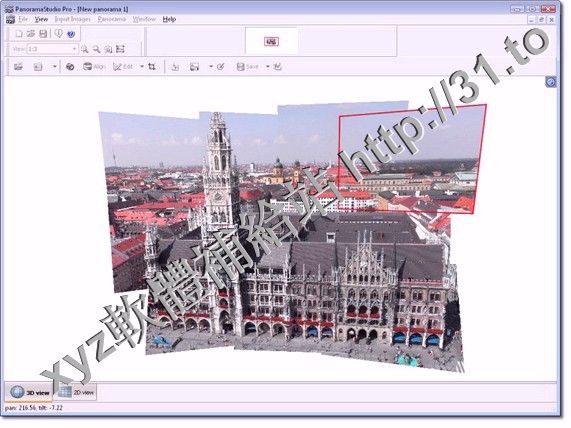571x428 pixels.
Task: Open the Help menu
Action: click(169, 19)
